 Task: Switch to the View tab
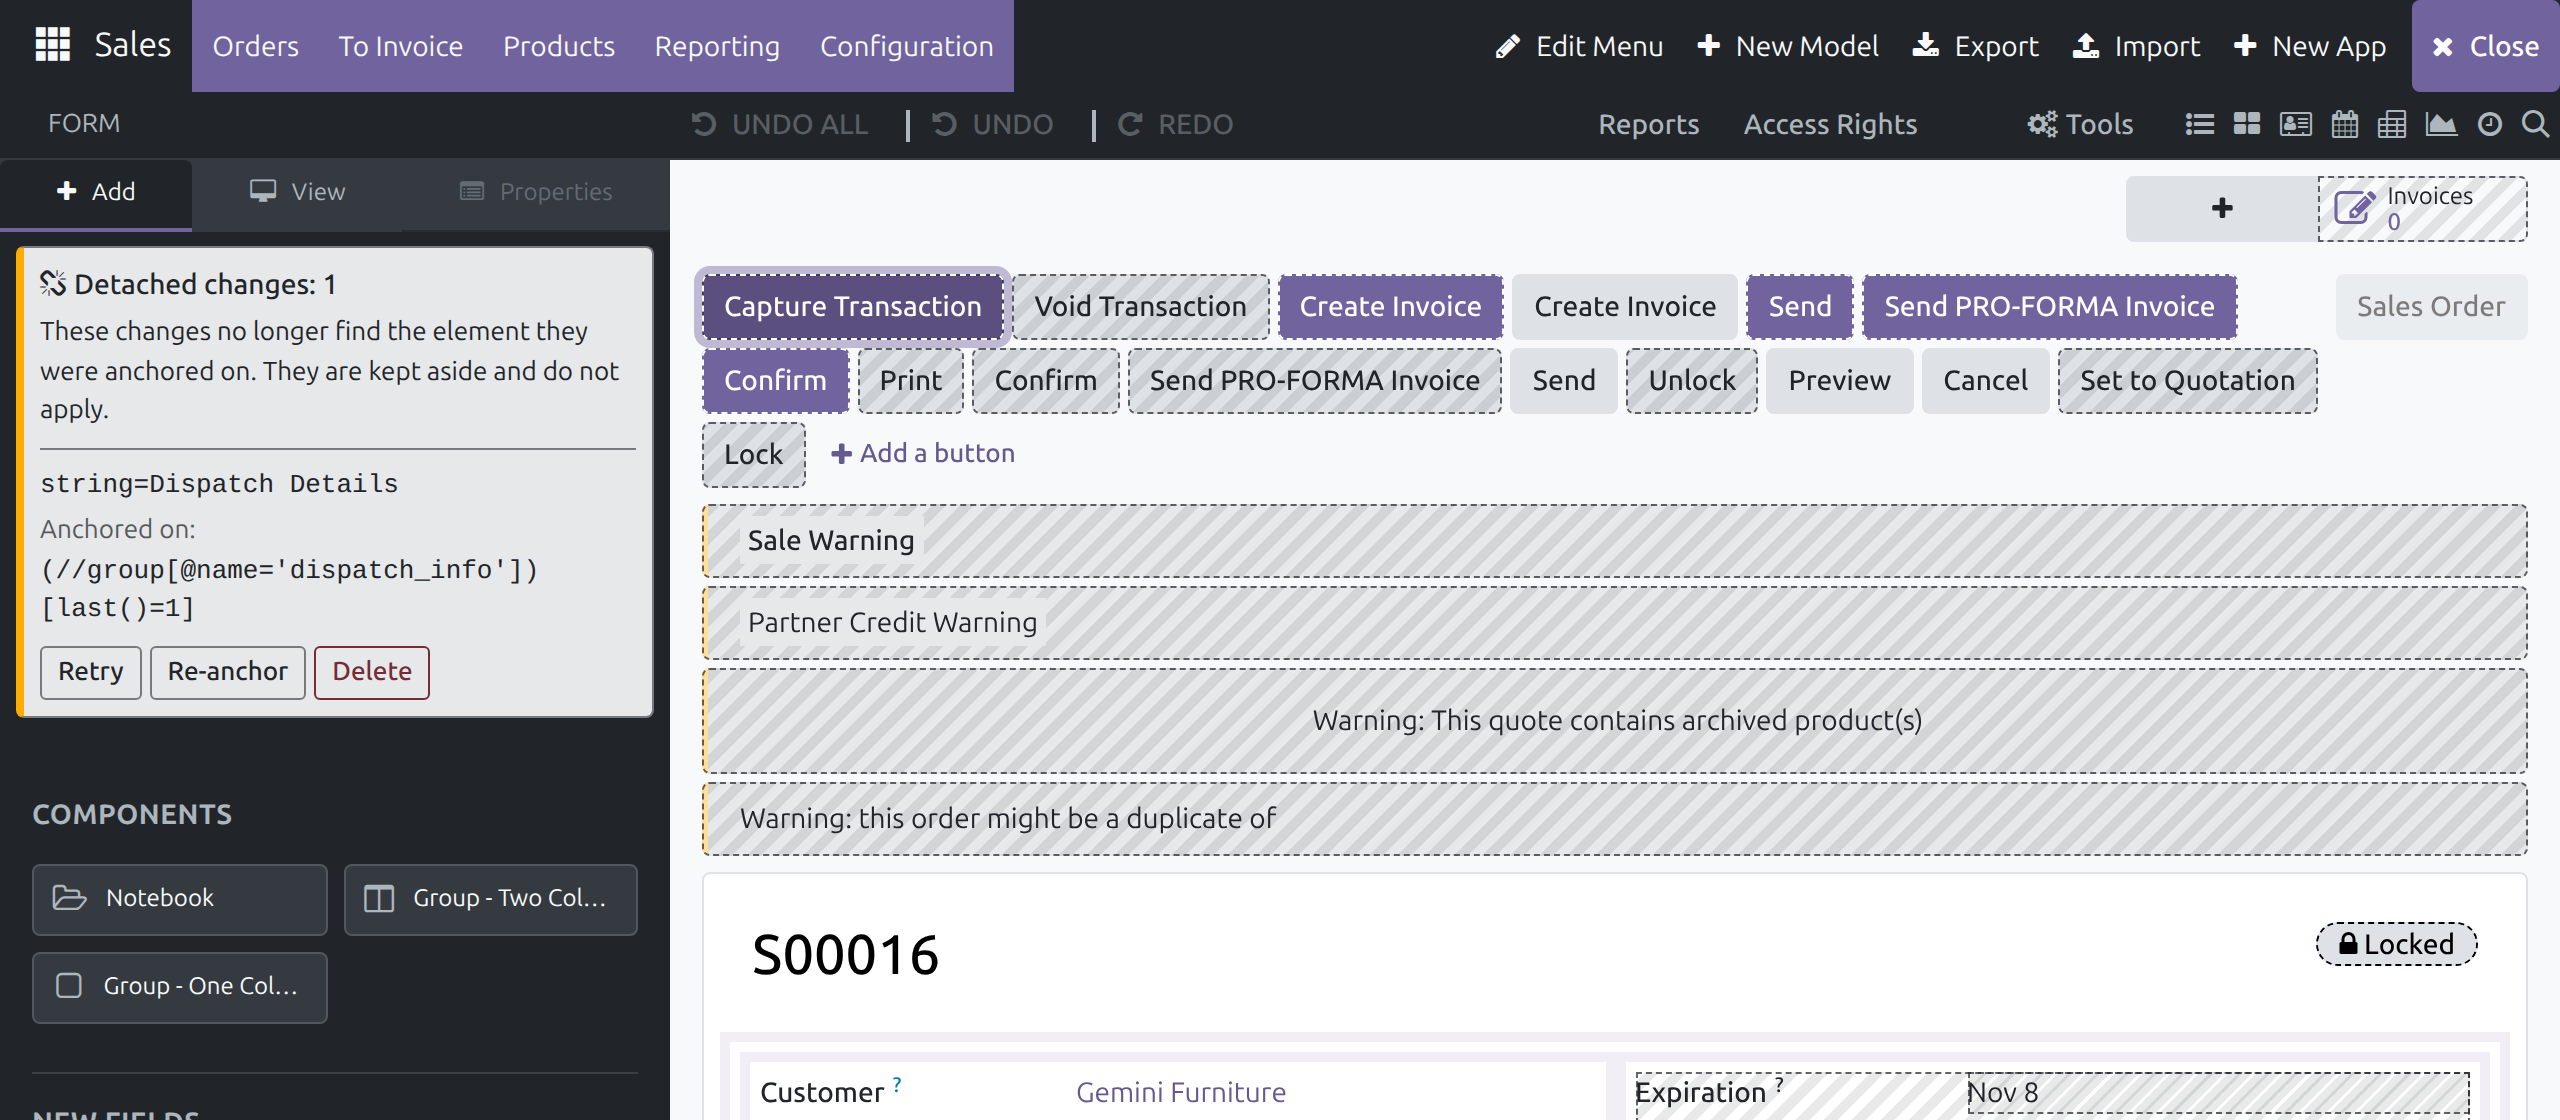click(x=297, y=191)
